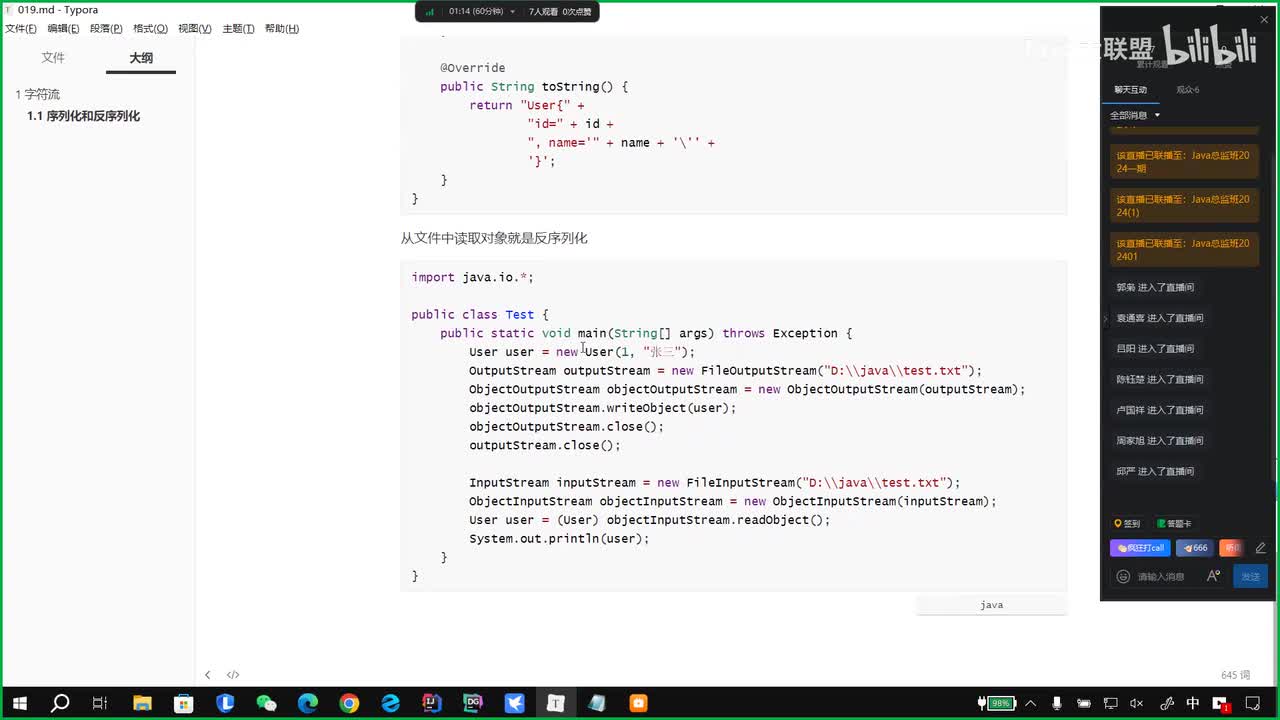This screenshot has height=720, width=1280.
Task: Check network signal strength icon in overlay
Action: point(430,12)
